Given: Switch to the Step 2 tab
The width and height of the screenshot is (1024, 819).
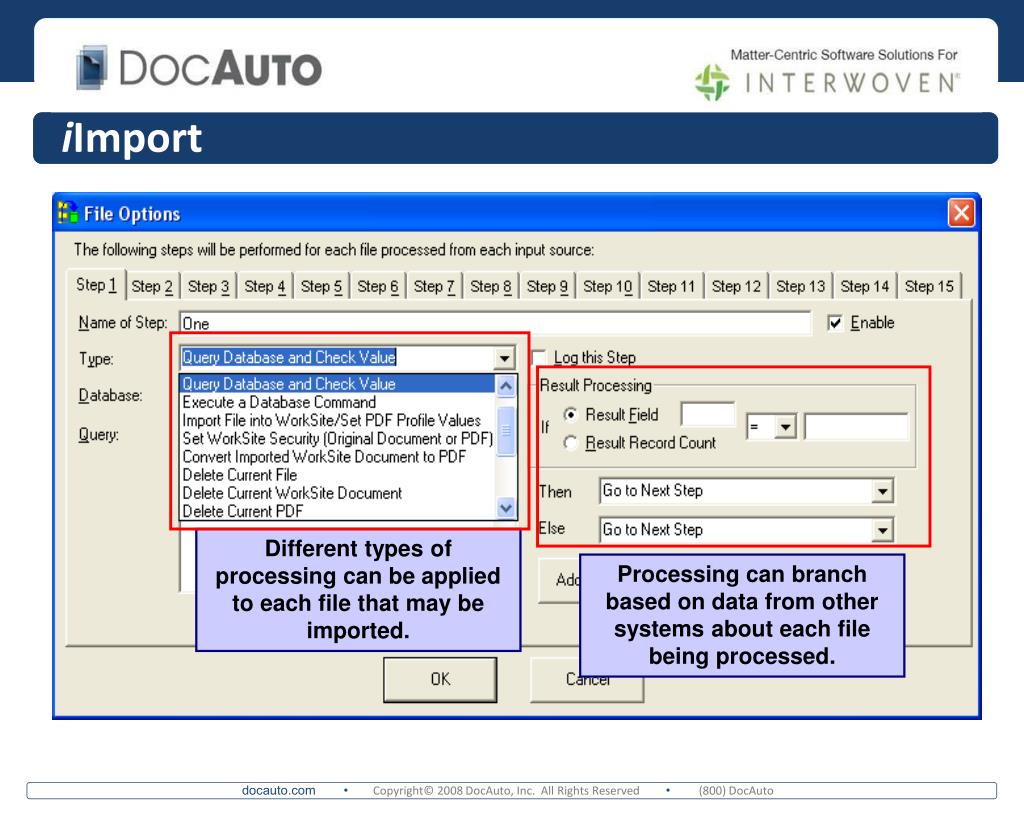Looking at the screenshot, I should [152, 286].
